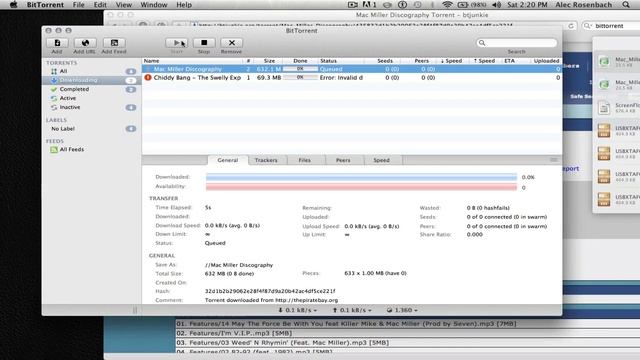Click the Spotlight search icon in menu bar
The width and height of the screenshot is (640, 360).
626,5
